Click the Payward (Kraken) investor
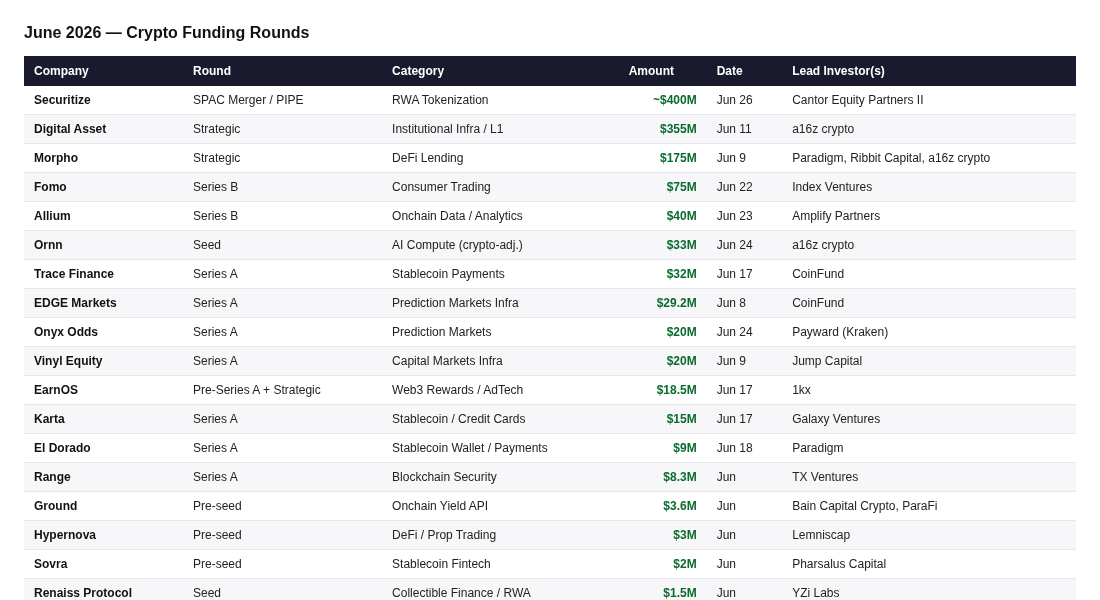Viewport: 1100px width, 600px height. (840, 332)
